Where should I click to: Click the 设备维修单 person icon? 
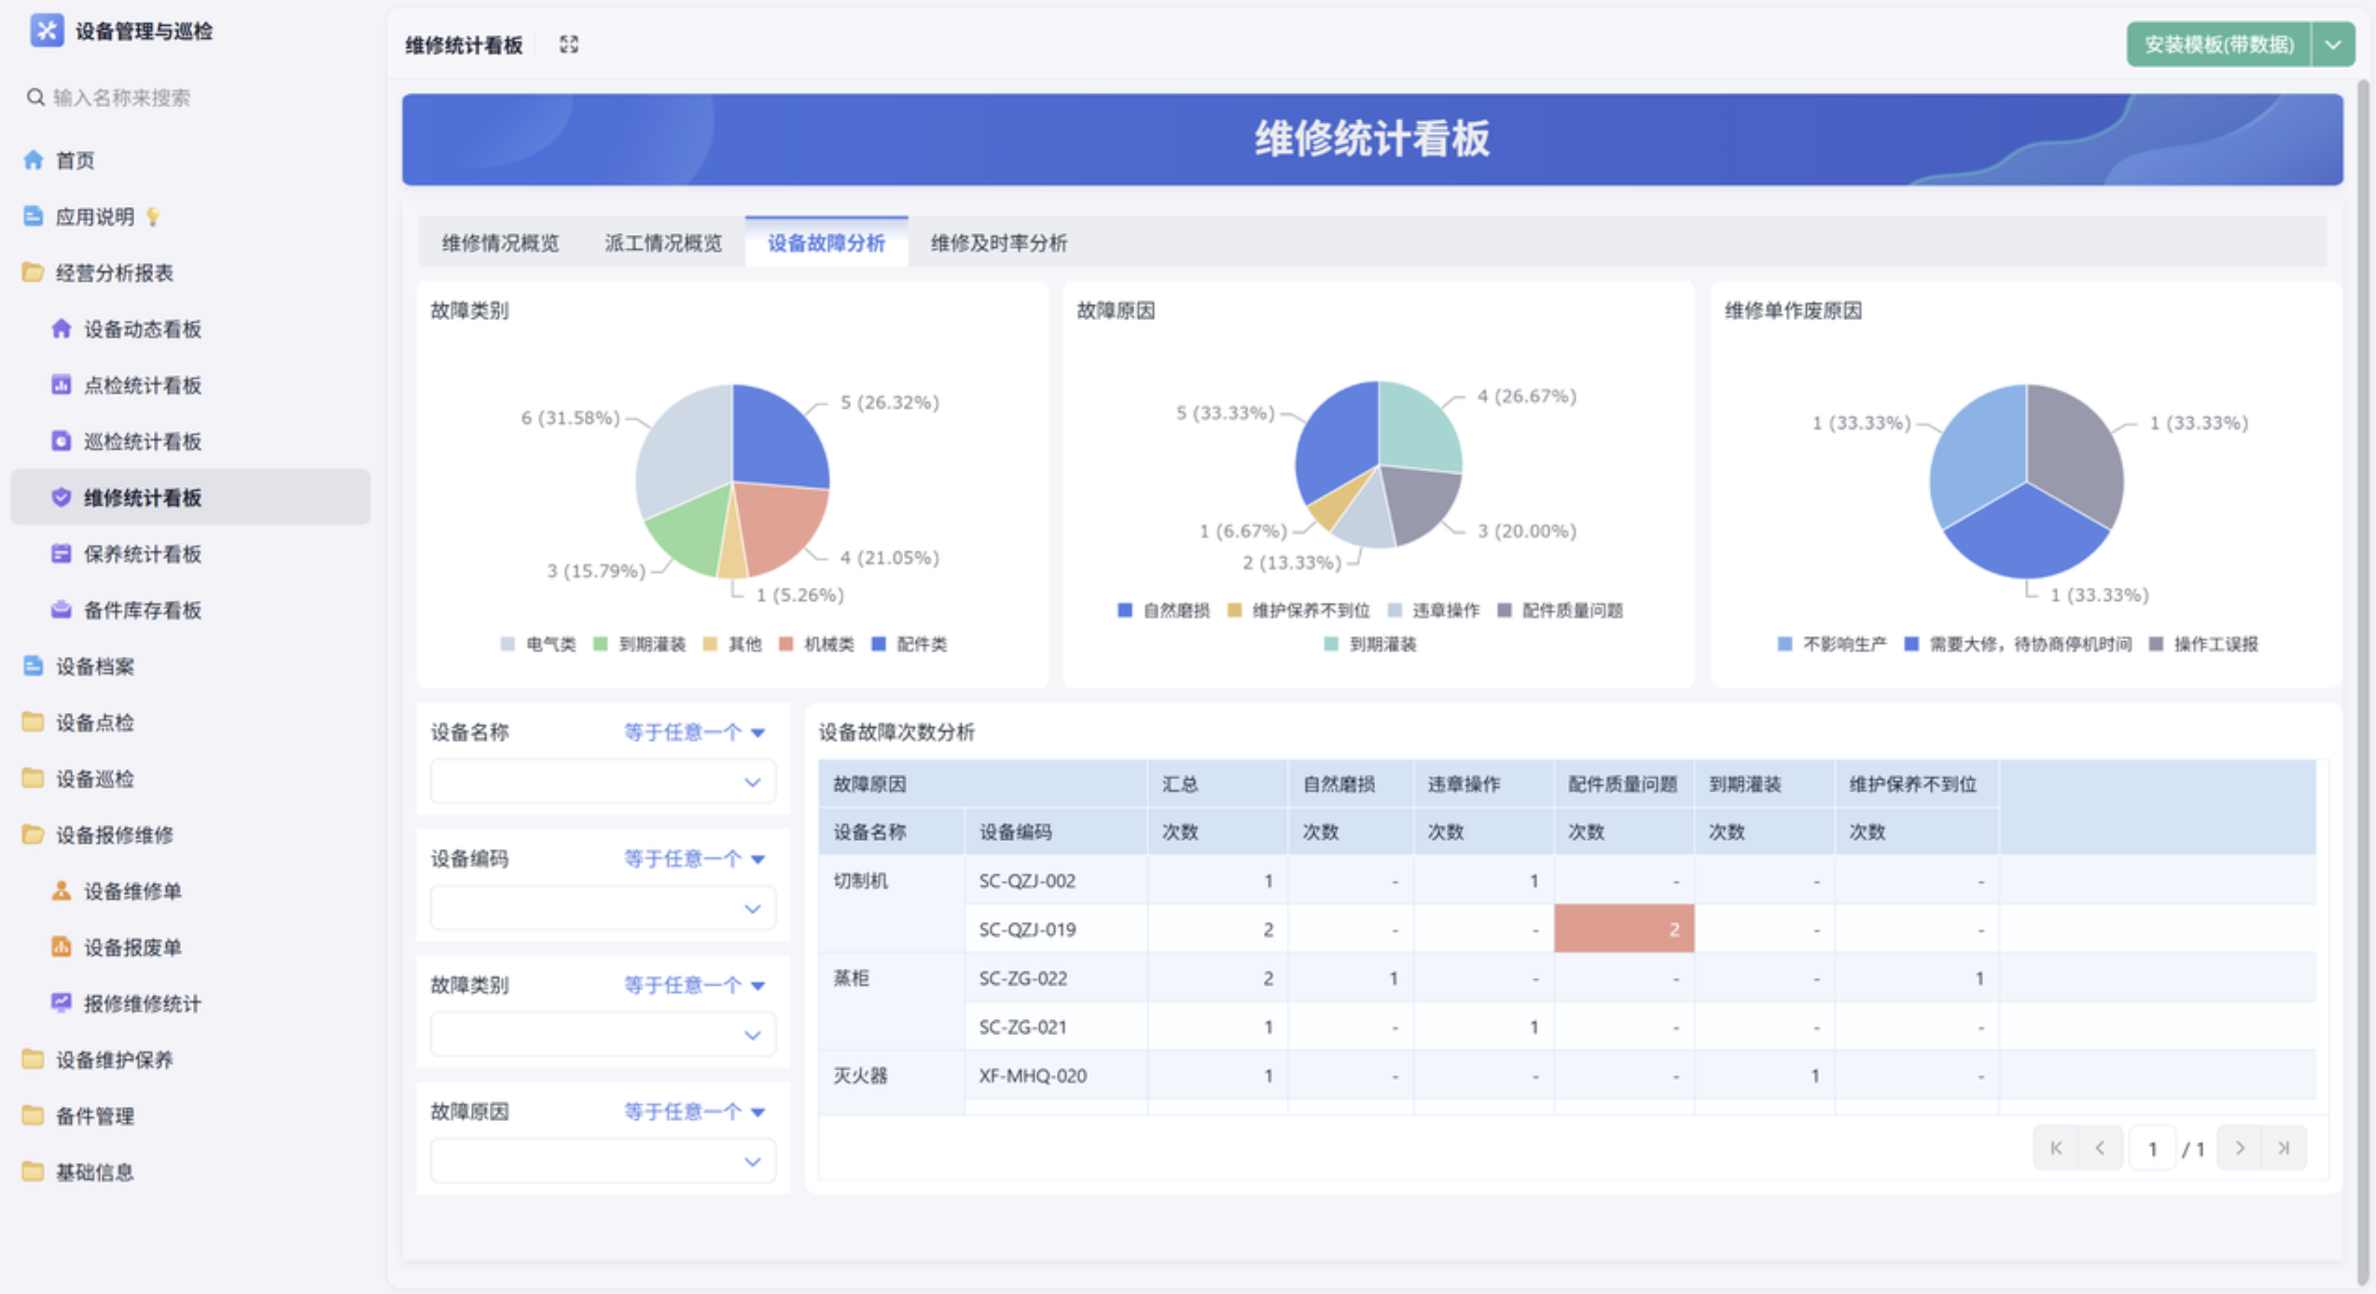61,891
